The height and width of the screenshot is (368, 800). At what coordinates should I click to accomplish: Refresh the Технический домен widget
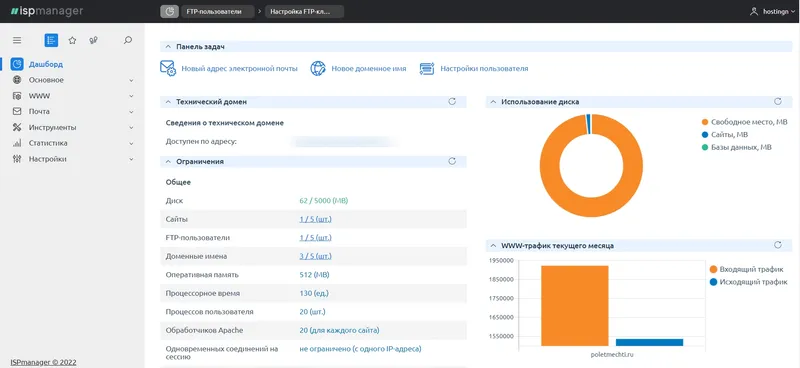coord(452,102)
